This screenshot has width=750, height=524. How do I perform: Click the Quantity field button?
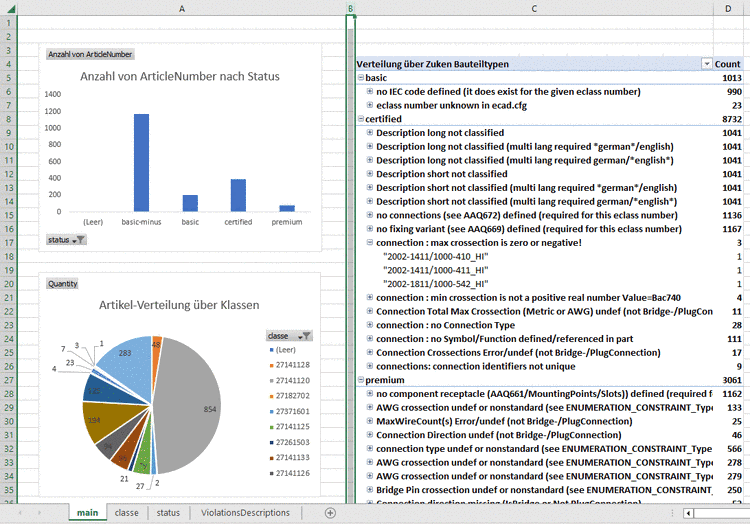pyautogui.click(x=62, y=284)
